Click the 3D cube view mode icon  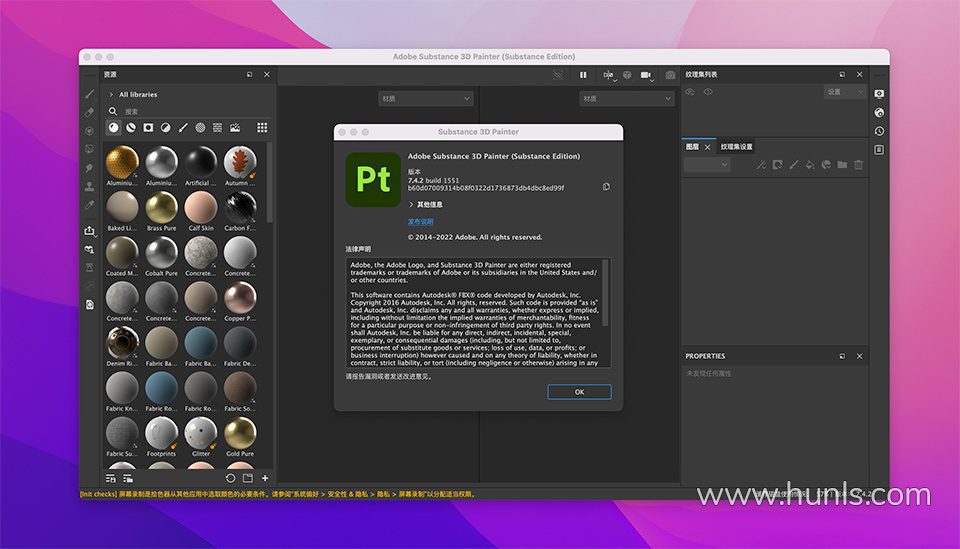[x=627, y=75]
